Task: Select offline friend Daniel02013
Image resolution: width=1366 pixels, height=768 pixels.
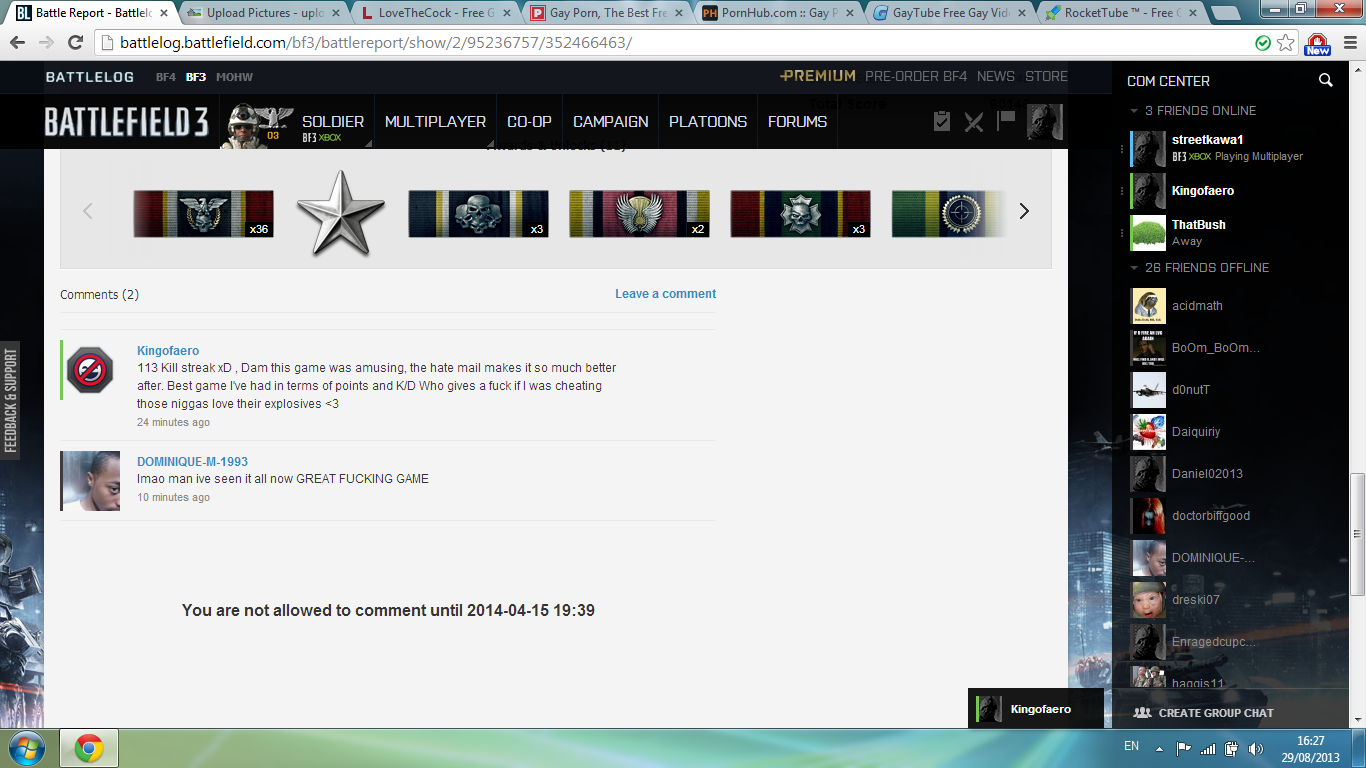Action: (x=1207, y=474)
